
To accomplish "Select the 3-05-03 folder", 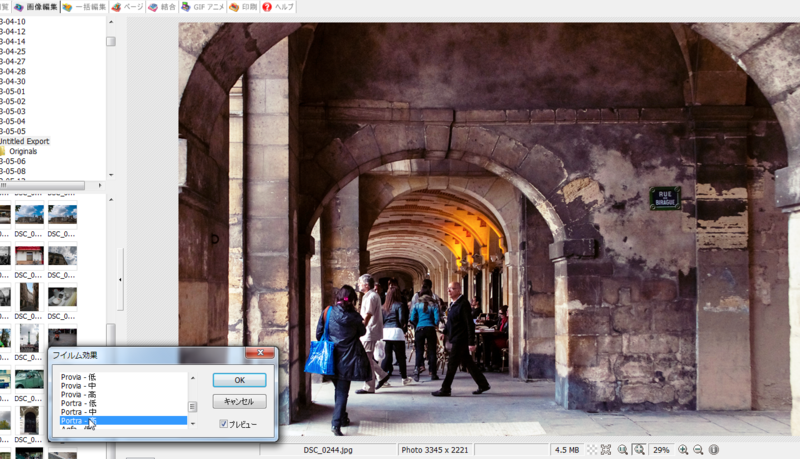I will coord(13,111).
